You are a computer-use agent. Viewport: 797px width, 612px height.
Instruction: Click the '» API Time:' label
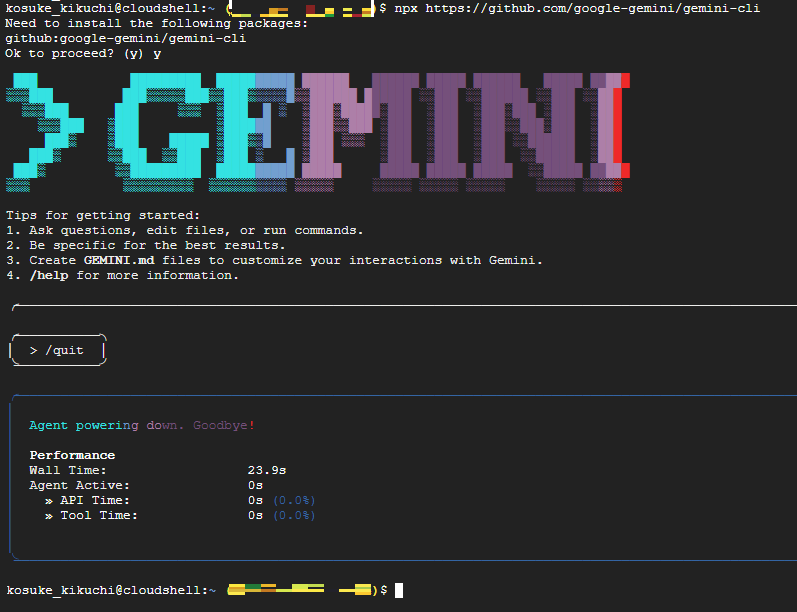pos(87,500)
